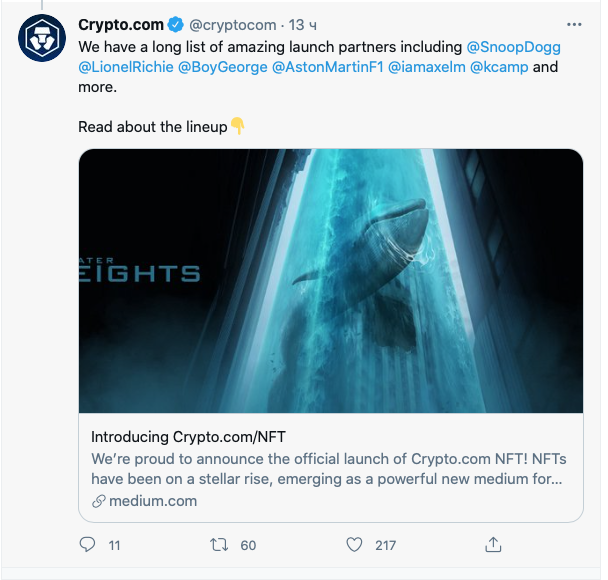
Task: Open the tweet timestamp link
Action: pyautogui.click(x=304, y=24)
